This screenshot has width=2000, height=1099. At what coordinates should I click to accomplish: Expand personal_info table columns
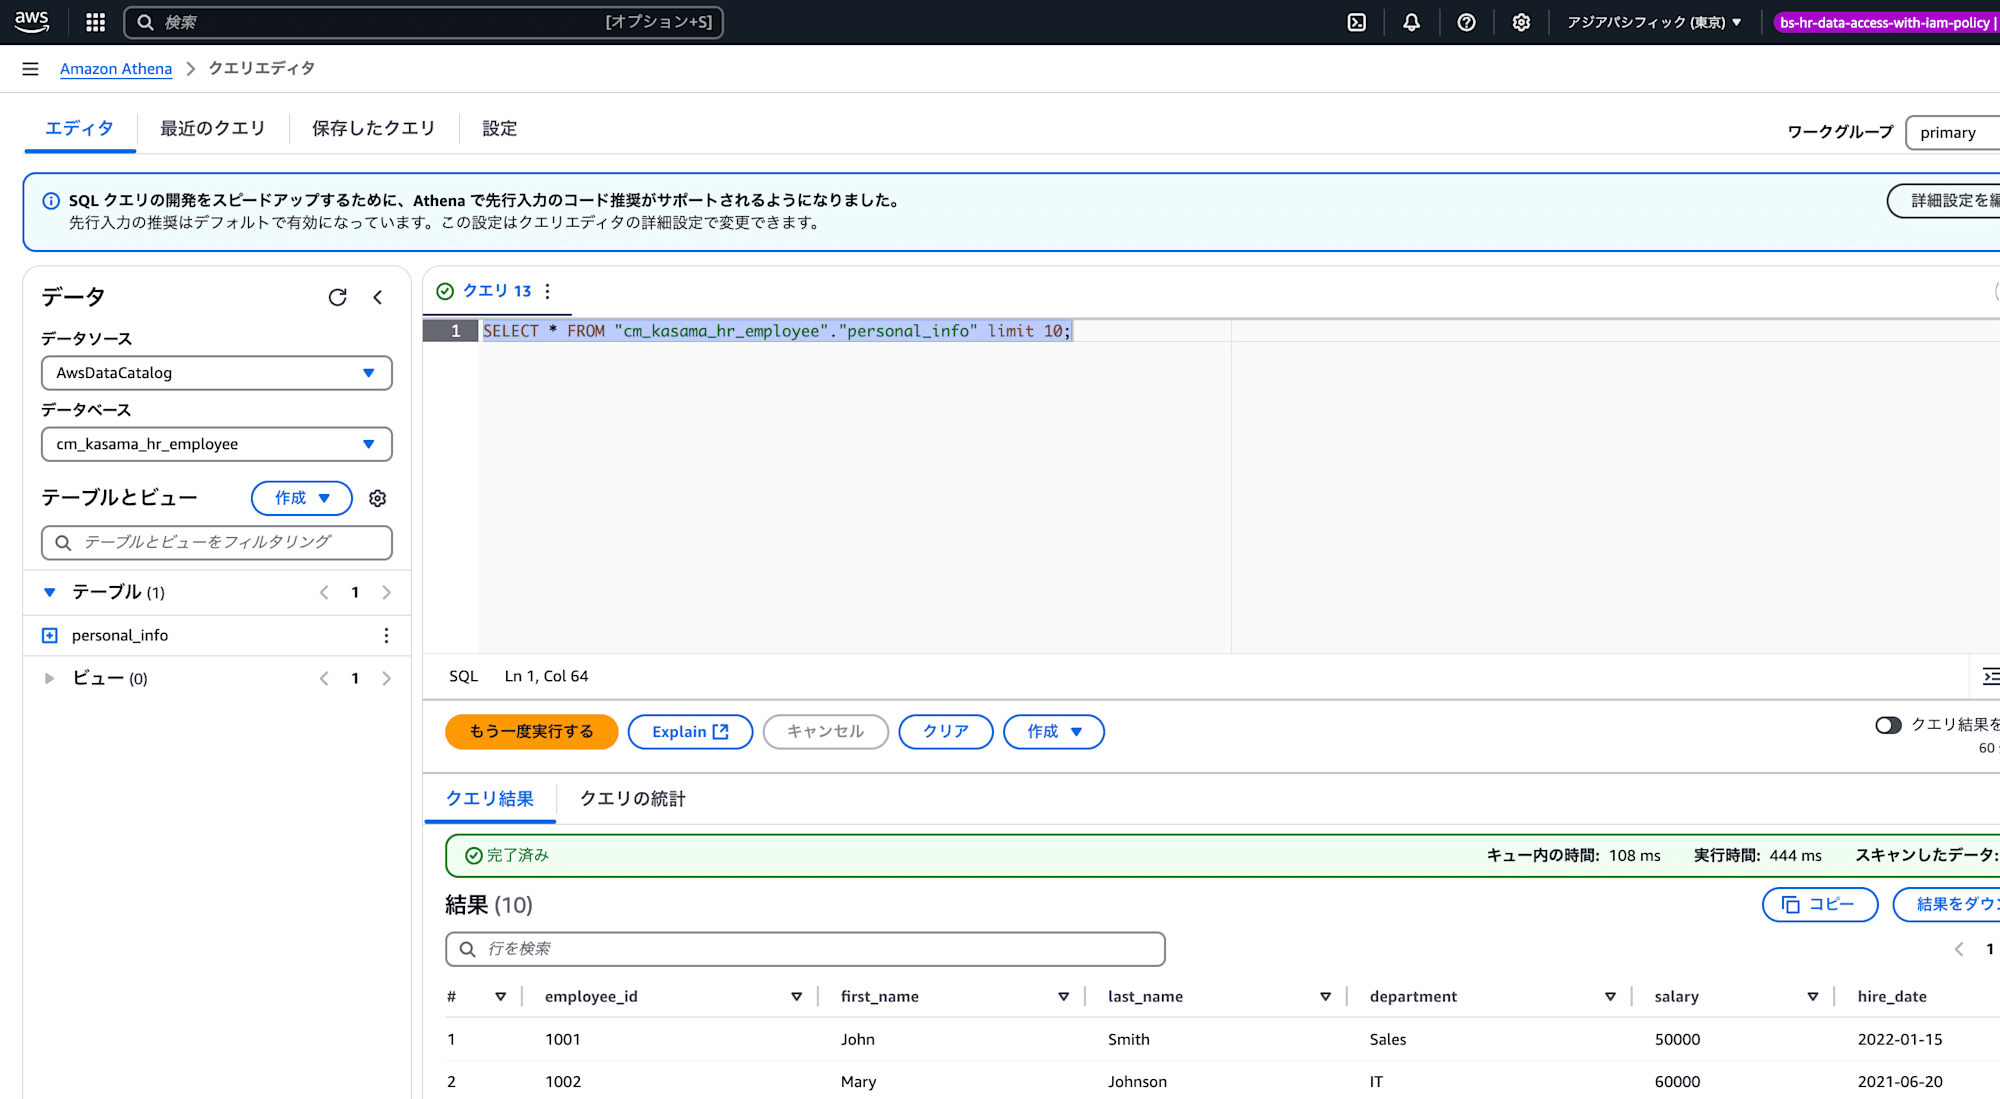tap(50, 636)
